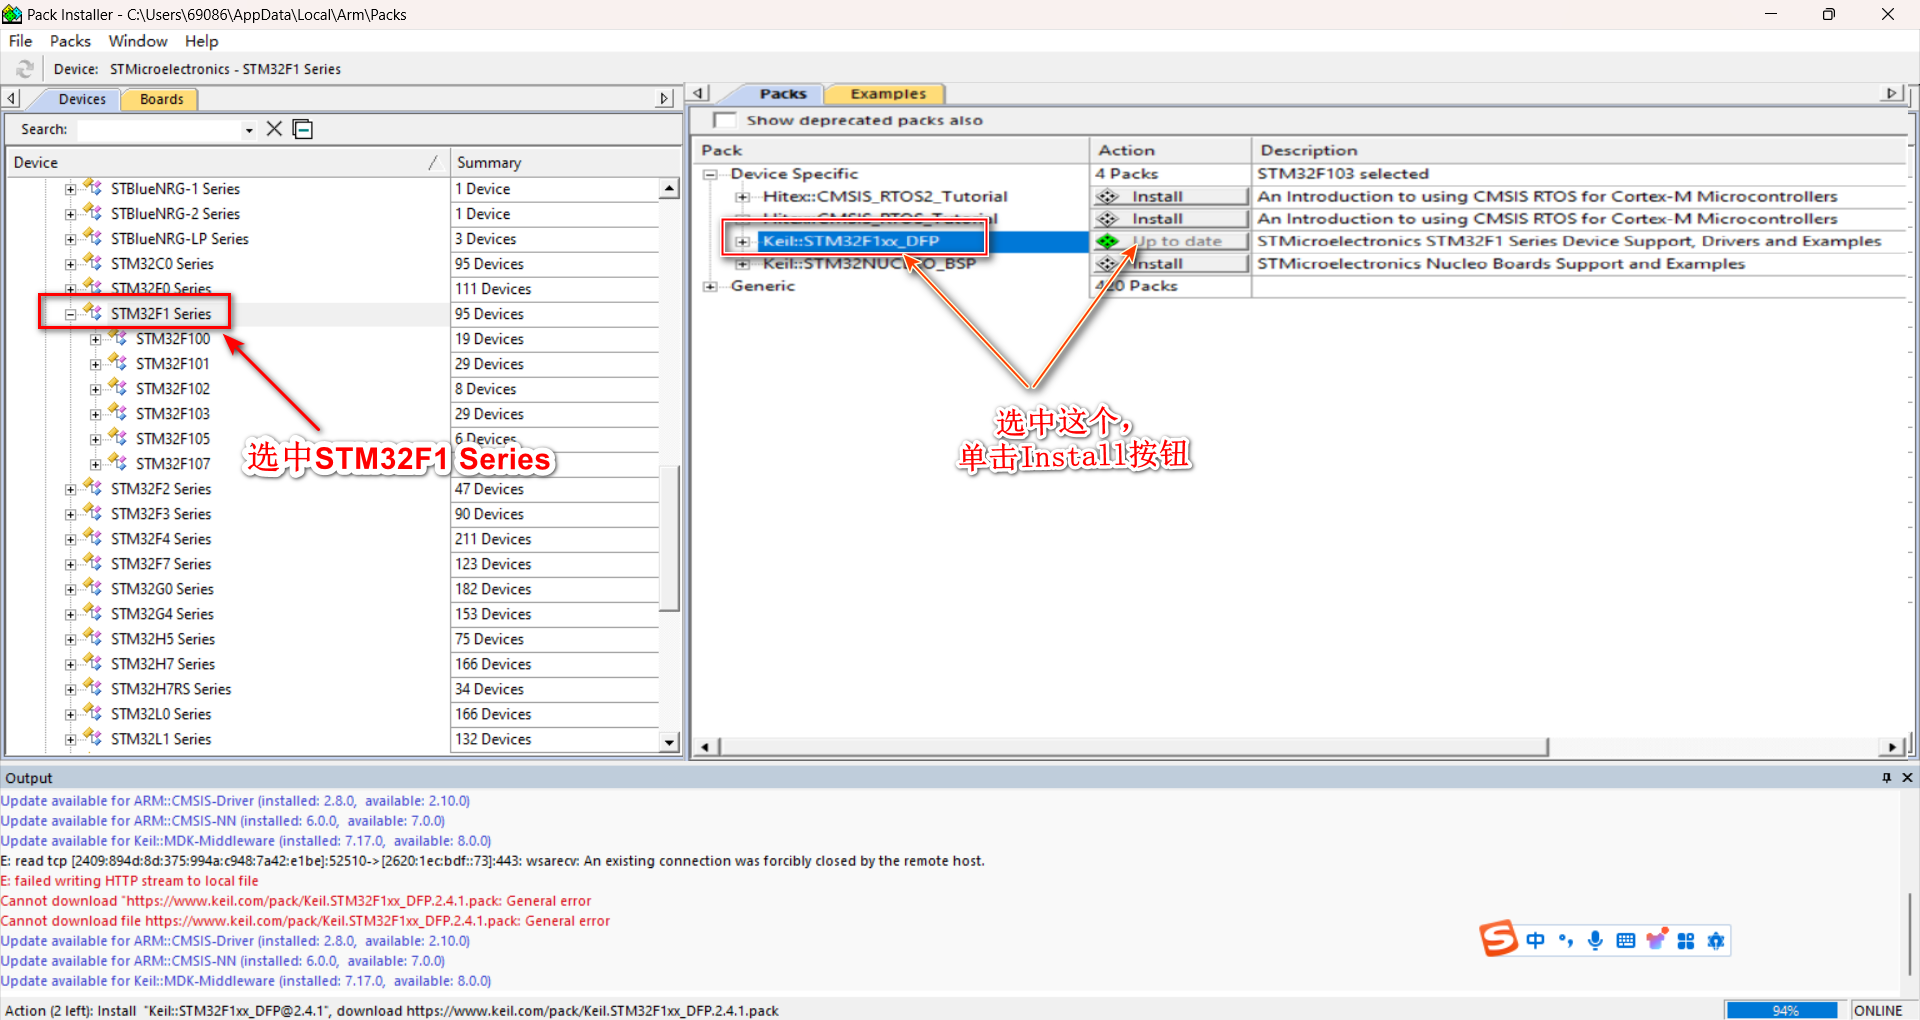This screenshot has width=1920, height=1020.
Task: Expand the Keil::STM32F1xx_DFP pack node
Action: click(742, 242)
